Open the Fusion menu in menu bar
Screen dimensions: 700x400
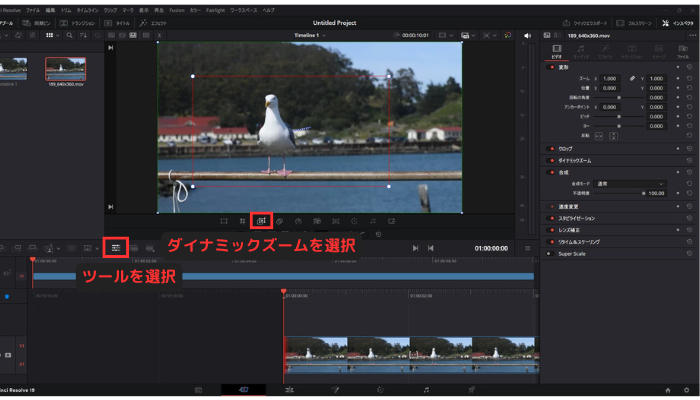[177, 10]
